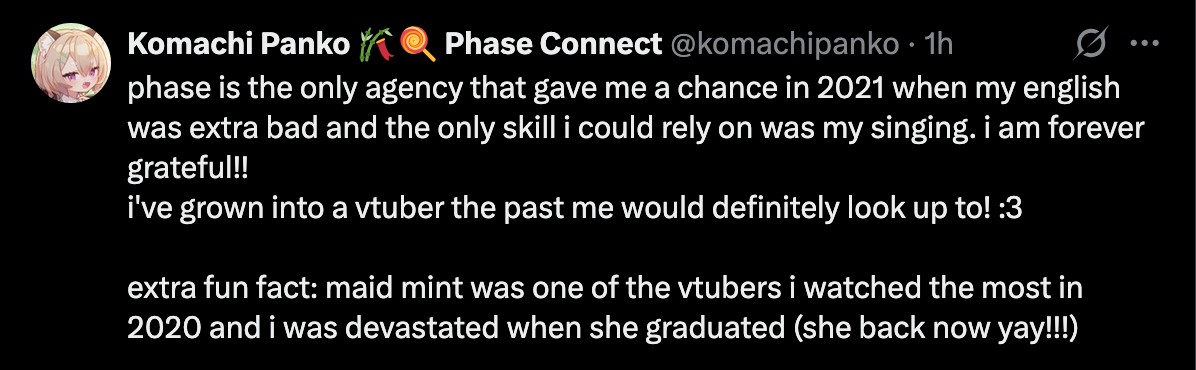Click the line starting 'phase is the only agency'

coord(623,88)
